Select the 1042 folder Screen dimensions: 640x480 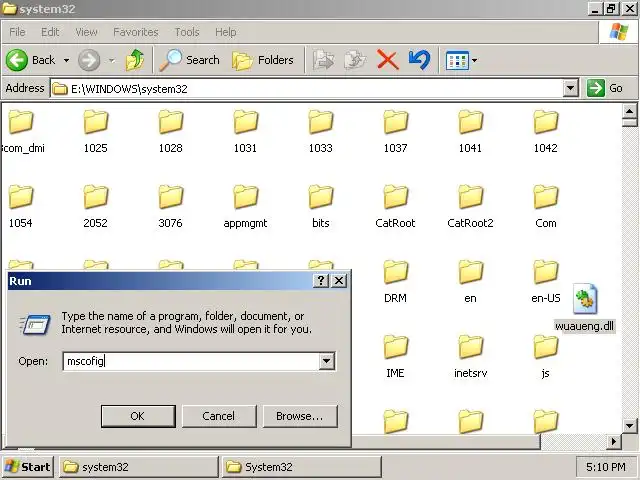click(546, 131)
